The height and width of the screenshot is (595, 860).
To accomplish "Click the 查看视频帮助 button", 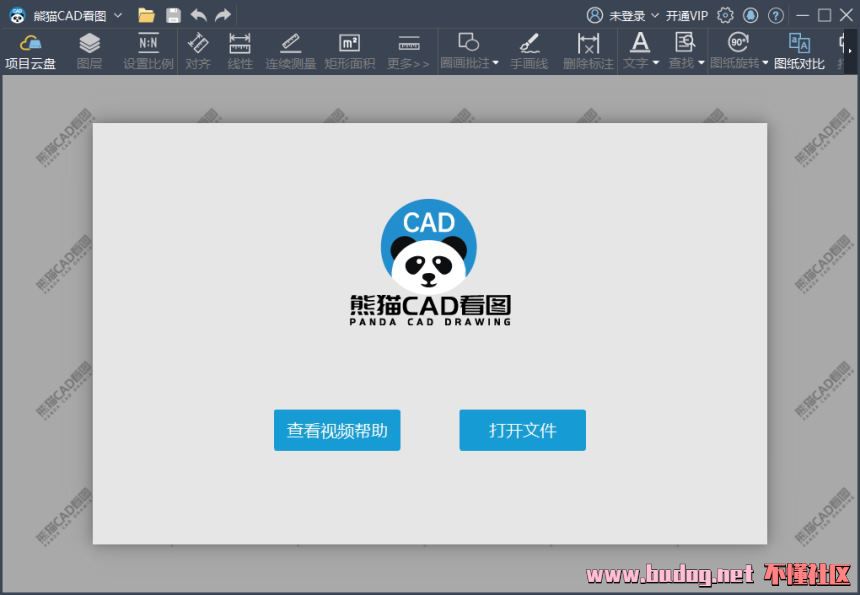I will click(337, 430).
